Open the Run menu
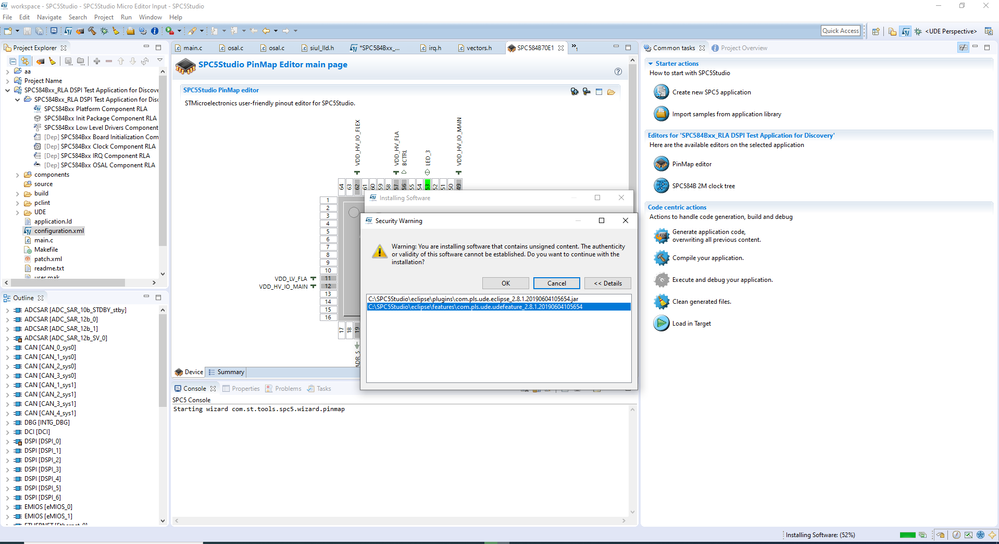Screen dimensions: 999x544 tap(126, 17)
